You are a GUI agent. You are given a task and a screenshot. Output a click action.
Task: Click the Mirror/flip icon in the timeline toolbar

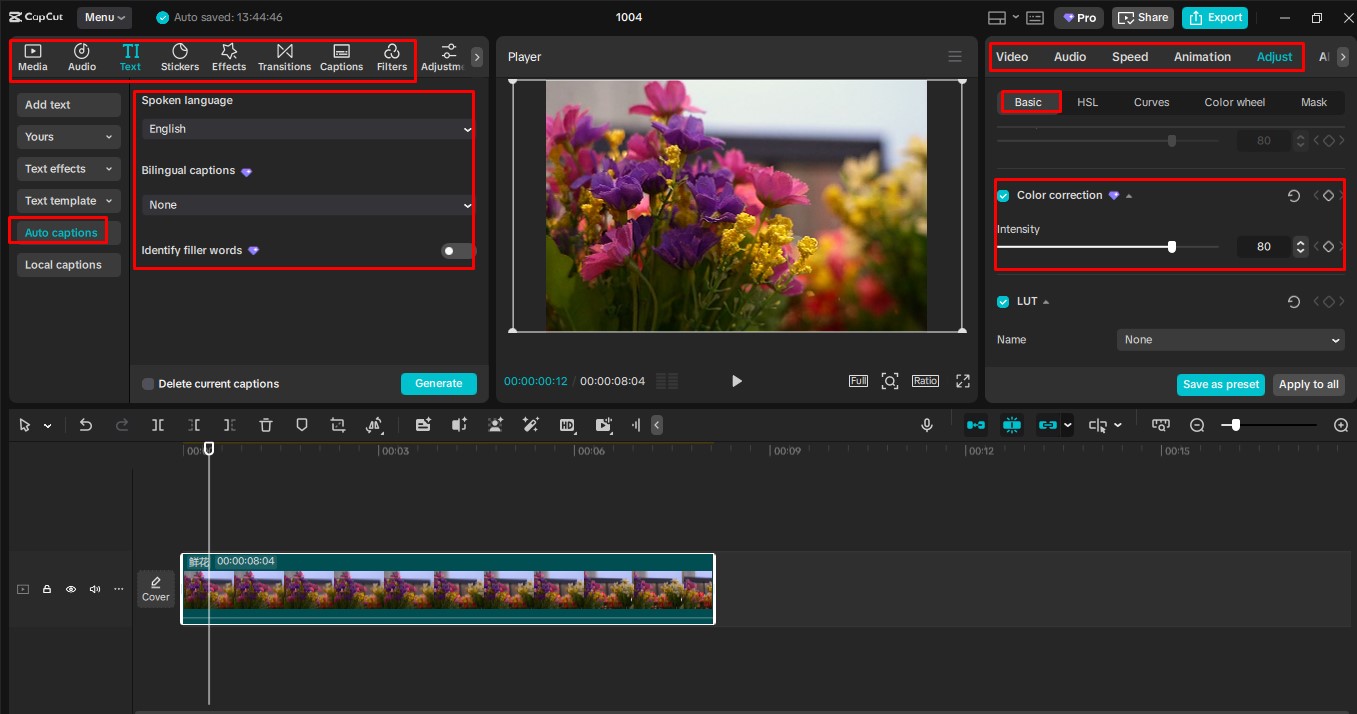point(375,424)
